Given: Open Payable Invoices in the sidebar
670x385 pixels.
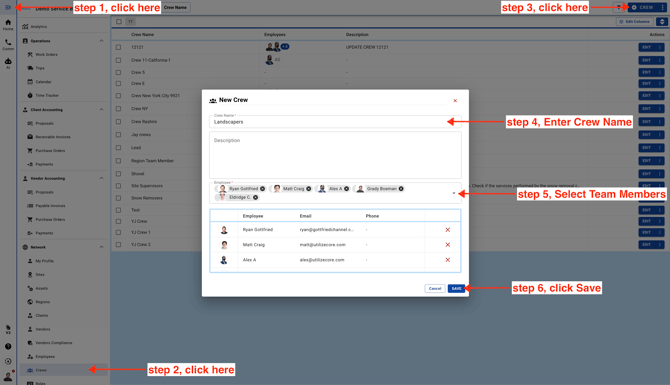Looking at the screenshot, I should [x=50, y=206].
